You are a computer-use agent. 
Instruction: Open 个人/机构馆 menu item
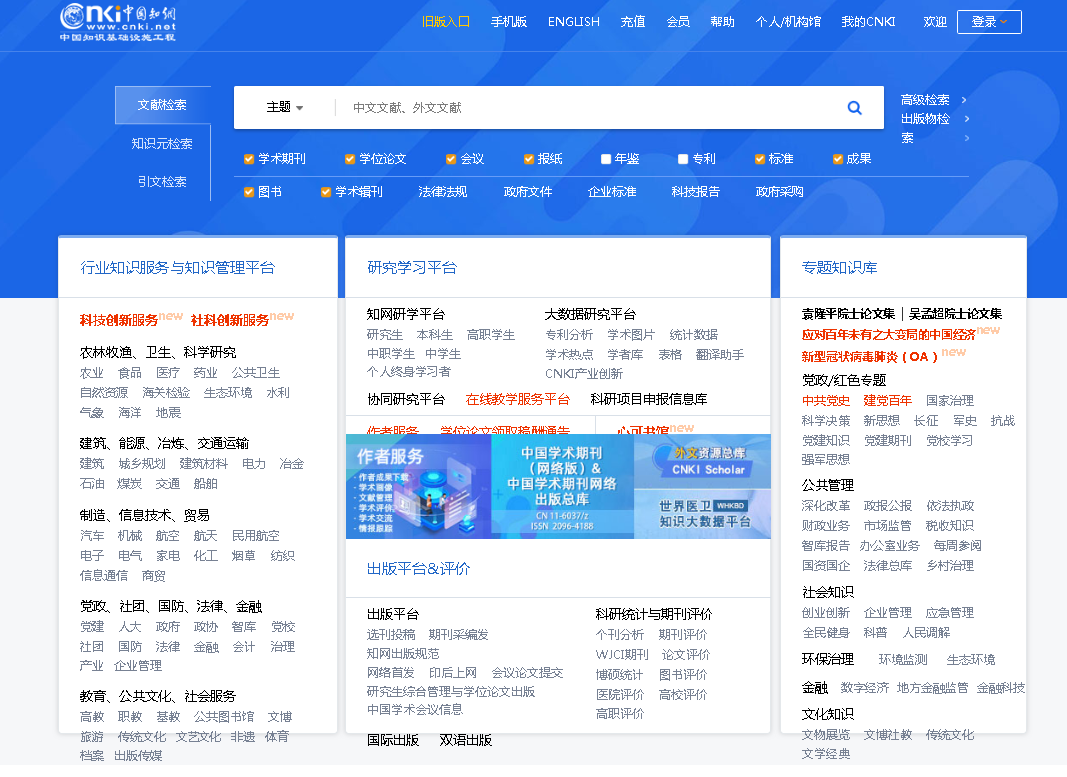pos(788,22)
